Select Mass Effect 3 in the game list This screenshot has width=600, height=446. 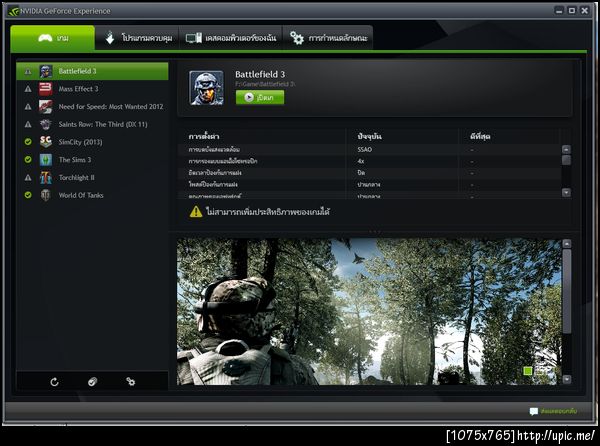[x=92, y=89]
